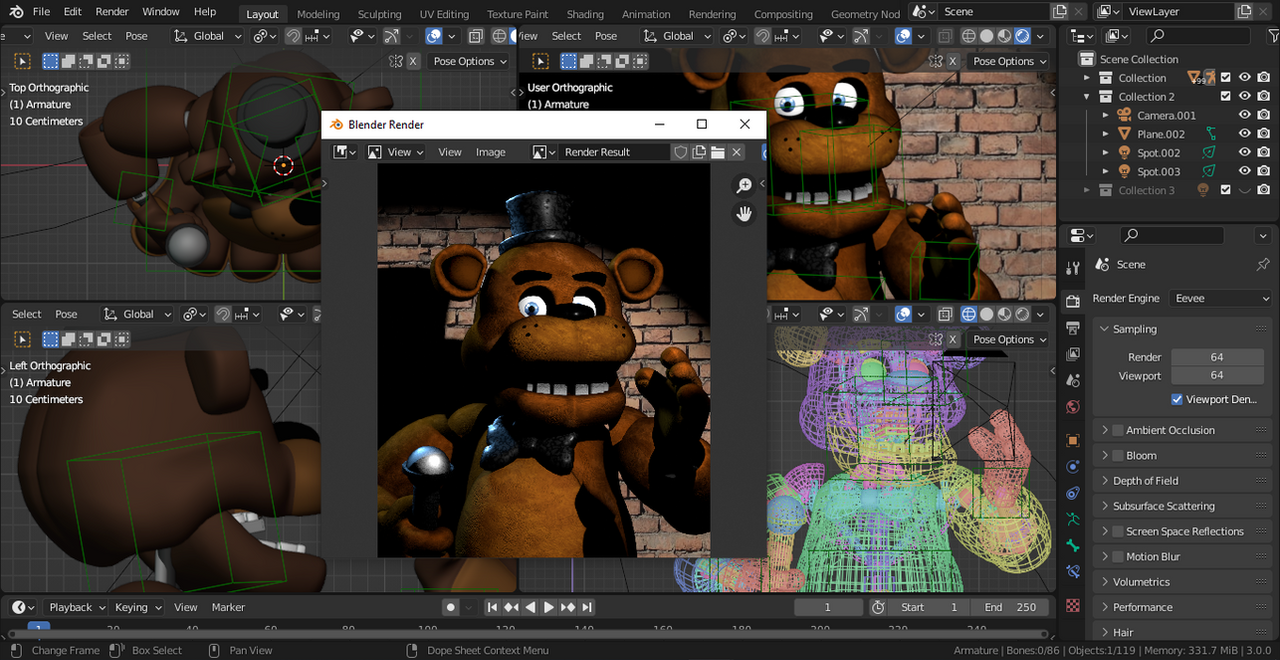Open the Render properties tab
Screen dimensions: 1280x660
pyautogui.click(x=1073, y=302)
